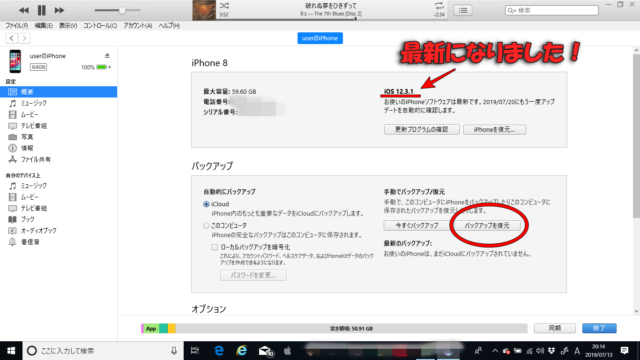Pause the currently playing song
The width and height of the screenshot is (640, 360).
click(42, 10)
